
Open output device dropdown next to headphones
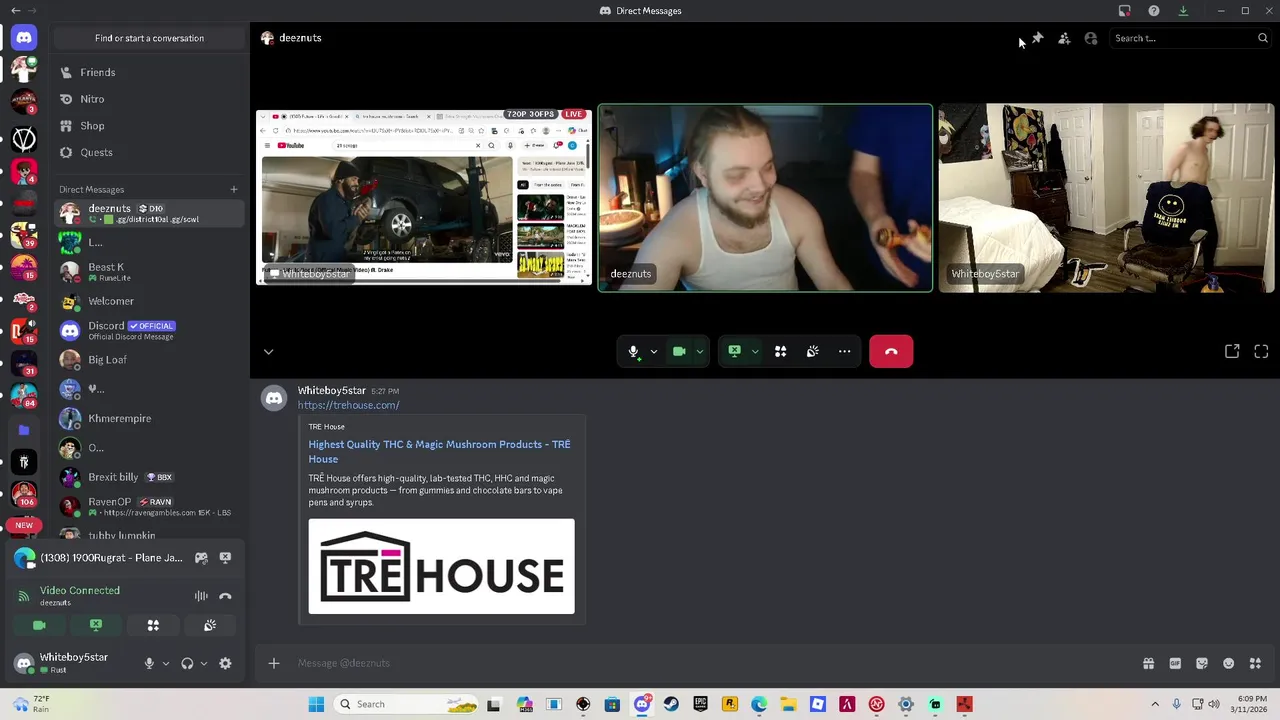pyautogui.click(x=204, y=663)
